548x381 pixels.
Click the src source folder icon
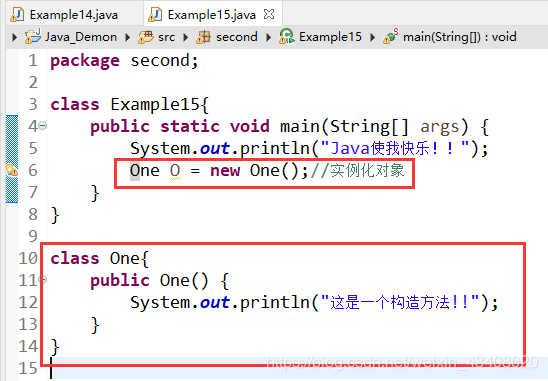point(146,37)
